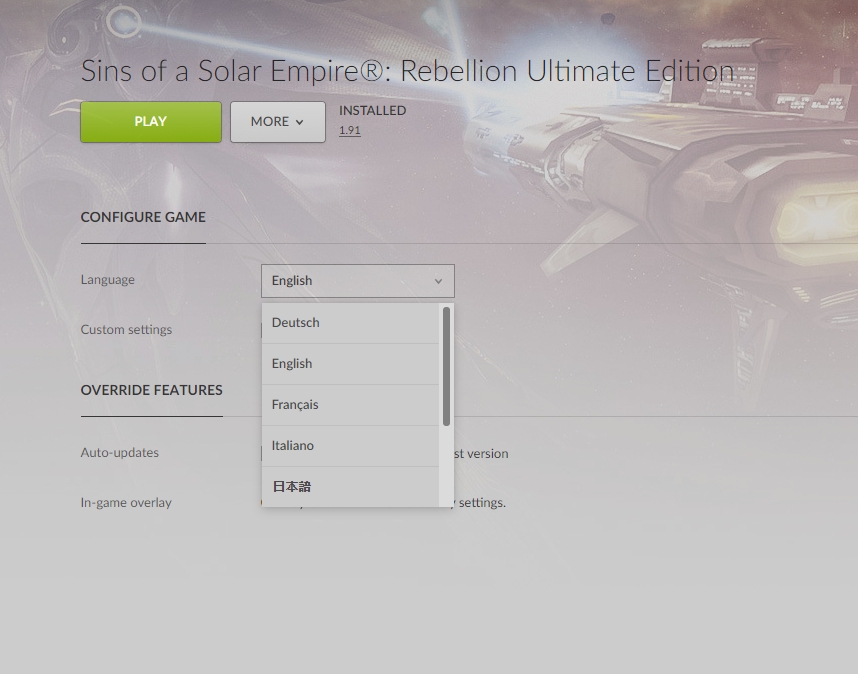Pick Français in the language list
The height and width of the screenshot is (674, 858).
(x=350, y=405)
